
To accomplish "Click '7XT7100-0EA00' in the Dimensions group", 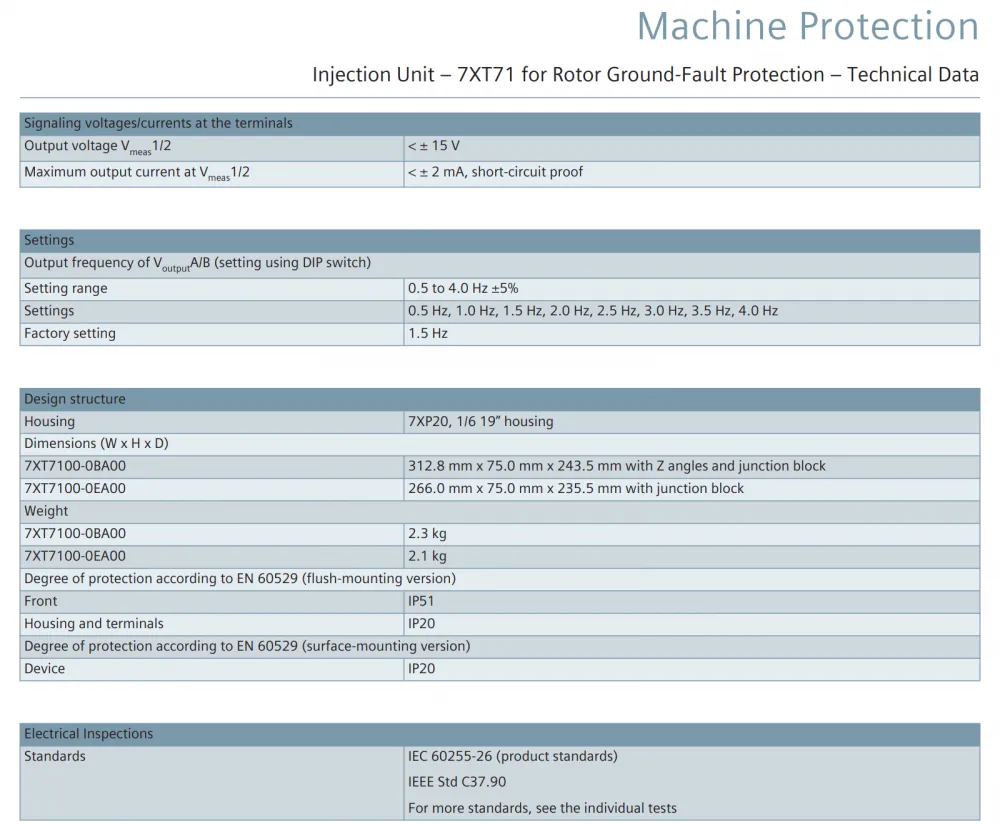I will pyautogui.click(x=75, y=489).
